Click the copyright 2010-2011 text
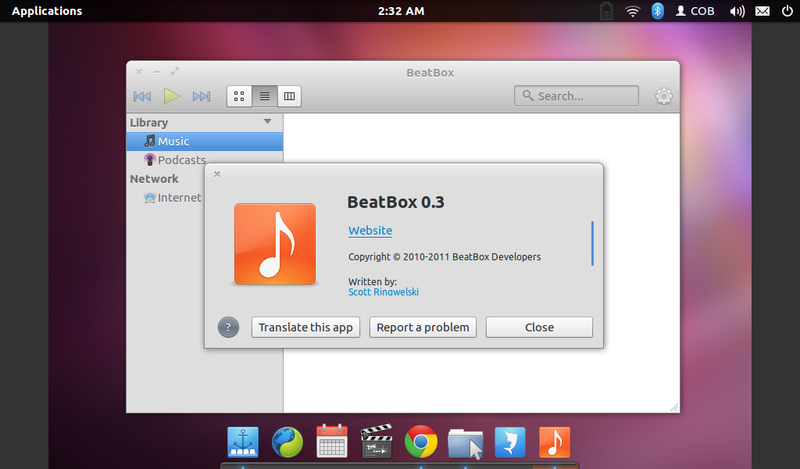 pos(444,257)
